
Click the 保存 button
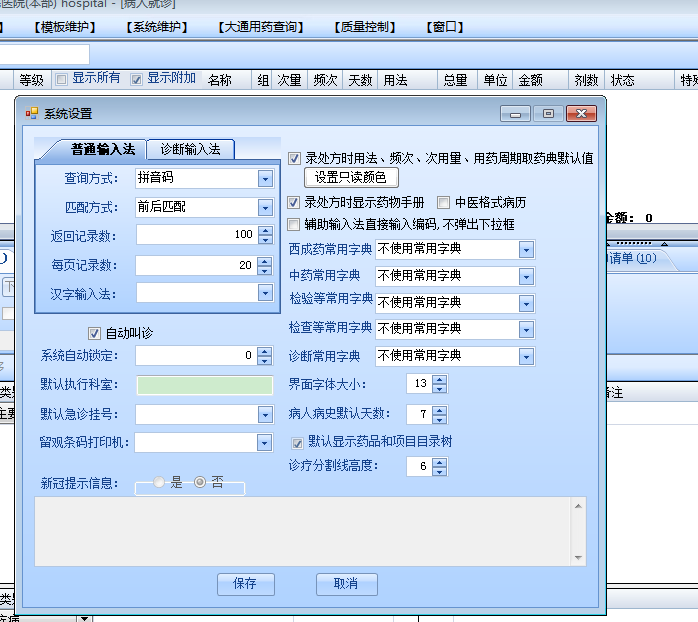[x=246, y=584]
